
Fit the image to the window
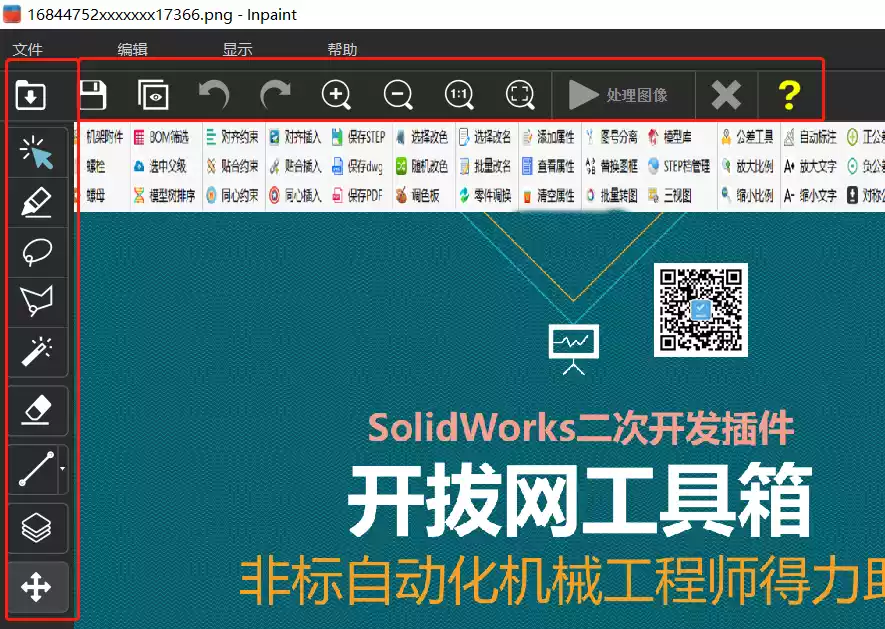520,94
